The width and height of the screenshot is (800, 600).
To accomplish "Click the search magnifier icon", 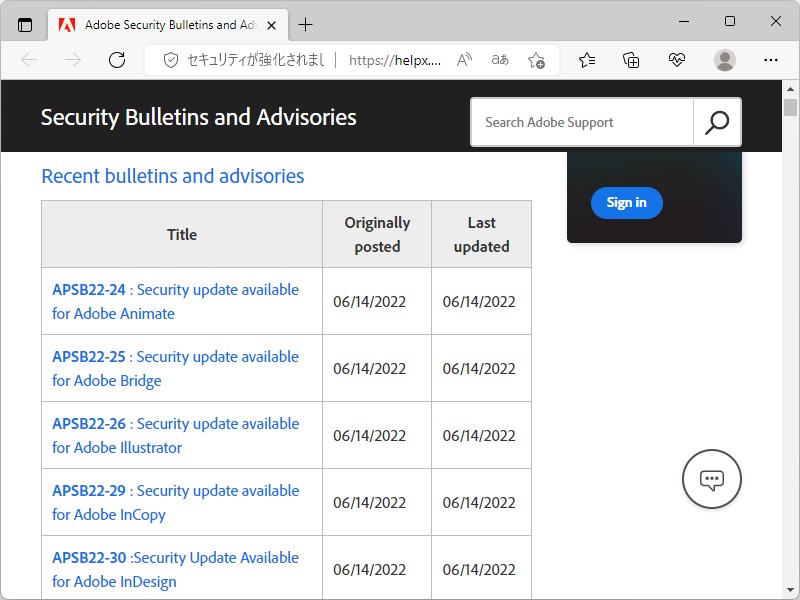I will tap(717, 122).
